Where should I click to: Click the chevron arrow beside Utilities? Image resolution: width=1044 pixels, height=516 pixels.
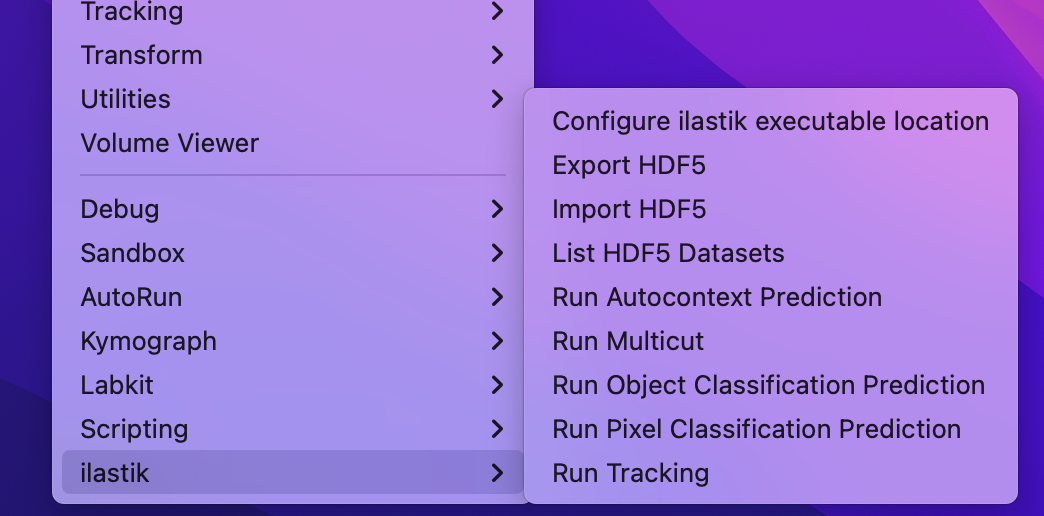(x=497, y=99)
